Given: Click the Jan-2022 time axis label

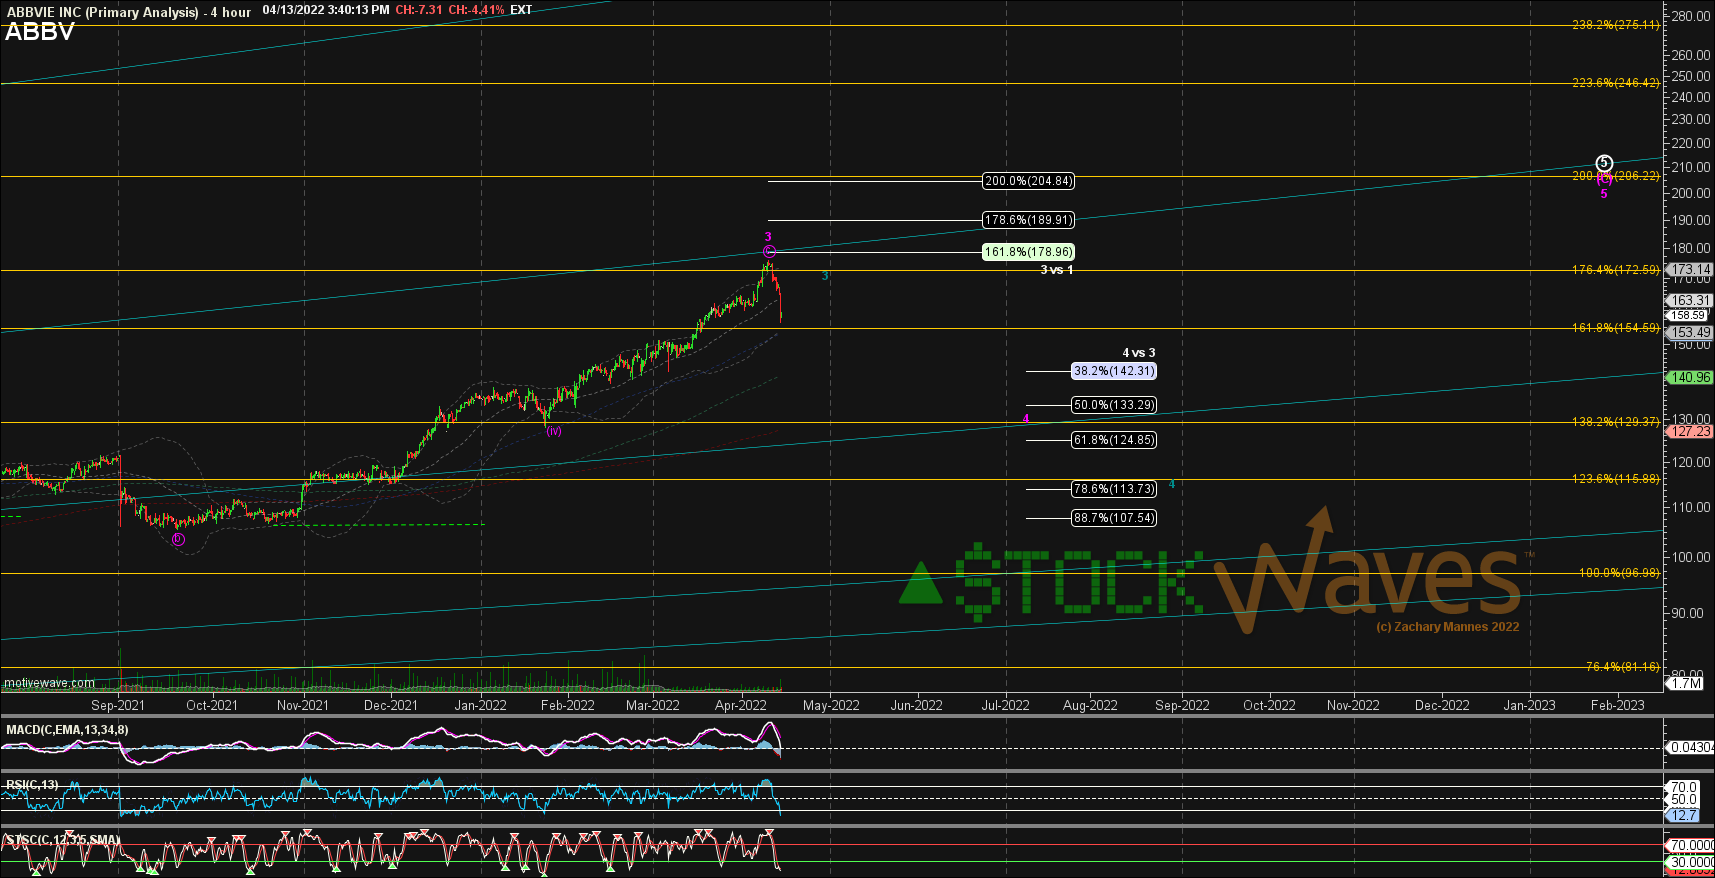Looking at the screenshot, I should (x=481, y=705).
